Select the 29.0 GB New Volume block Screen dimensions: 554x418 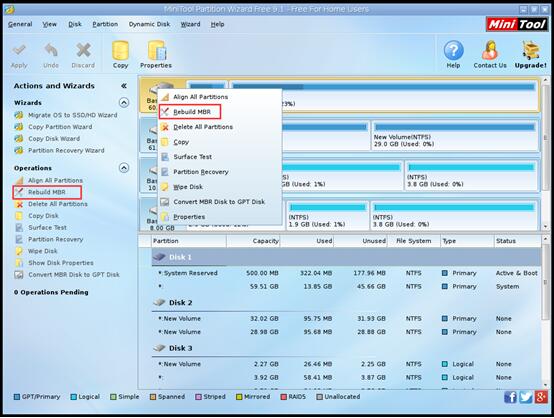(x=455, y=136)
